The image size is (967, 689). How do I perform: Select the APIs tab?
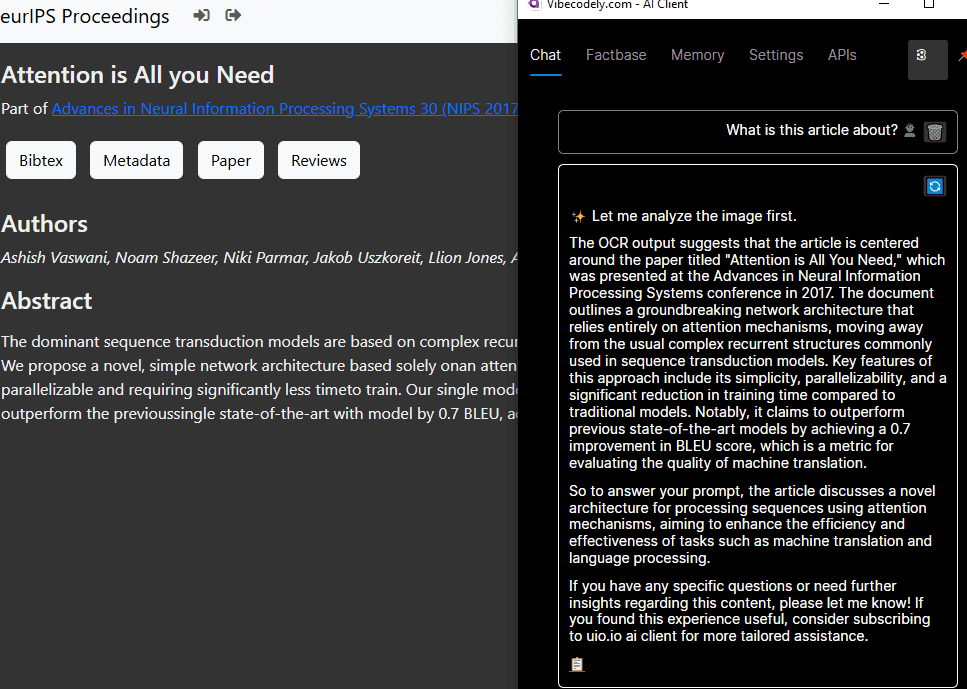[842, 55]
